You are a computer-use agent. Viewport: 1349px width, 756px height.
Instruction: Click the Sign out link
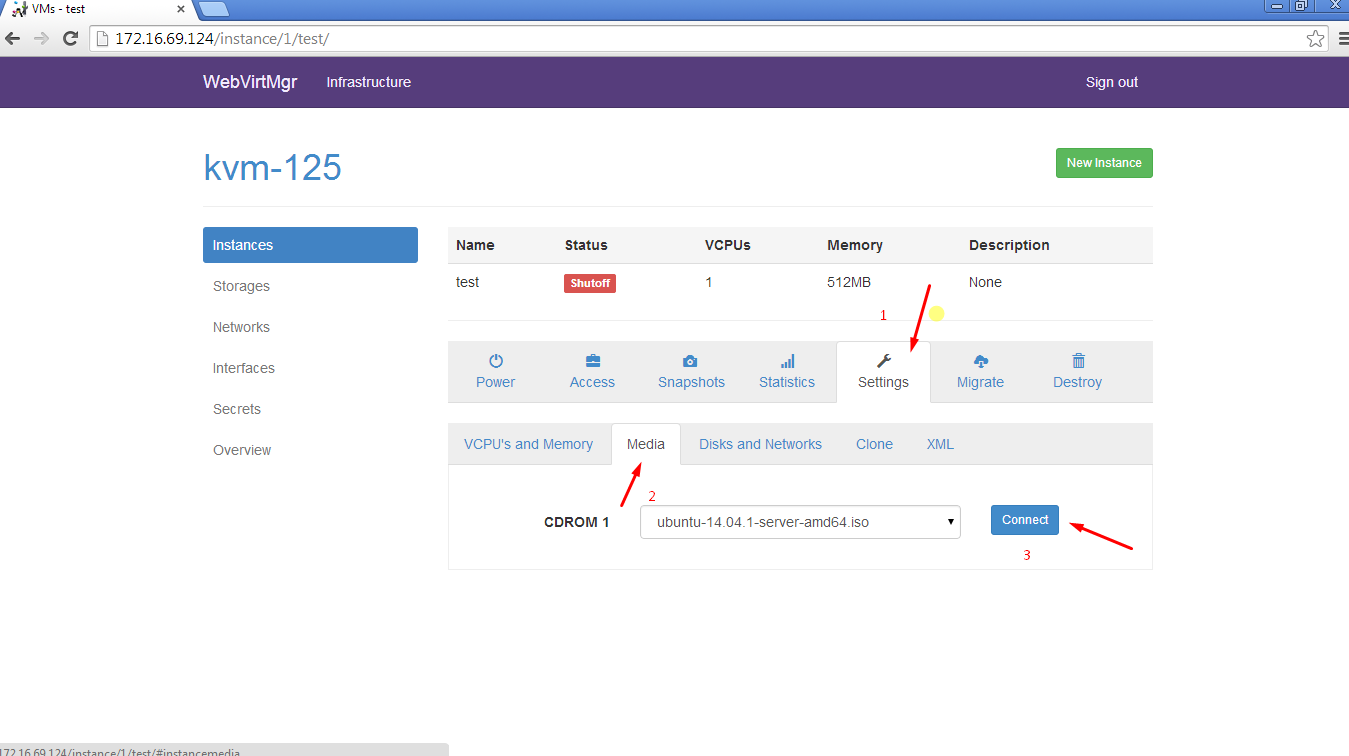pyautogui.click(x=1112, y=82)
